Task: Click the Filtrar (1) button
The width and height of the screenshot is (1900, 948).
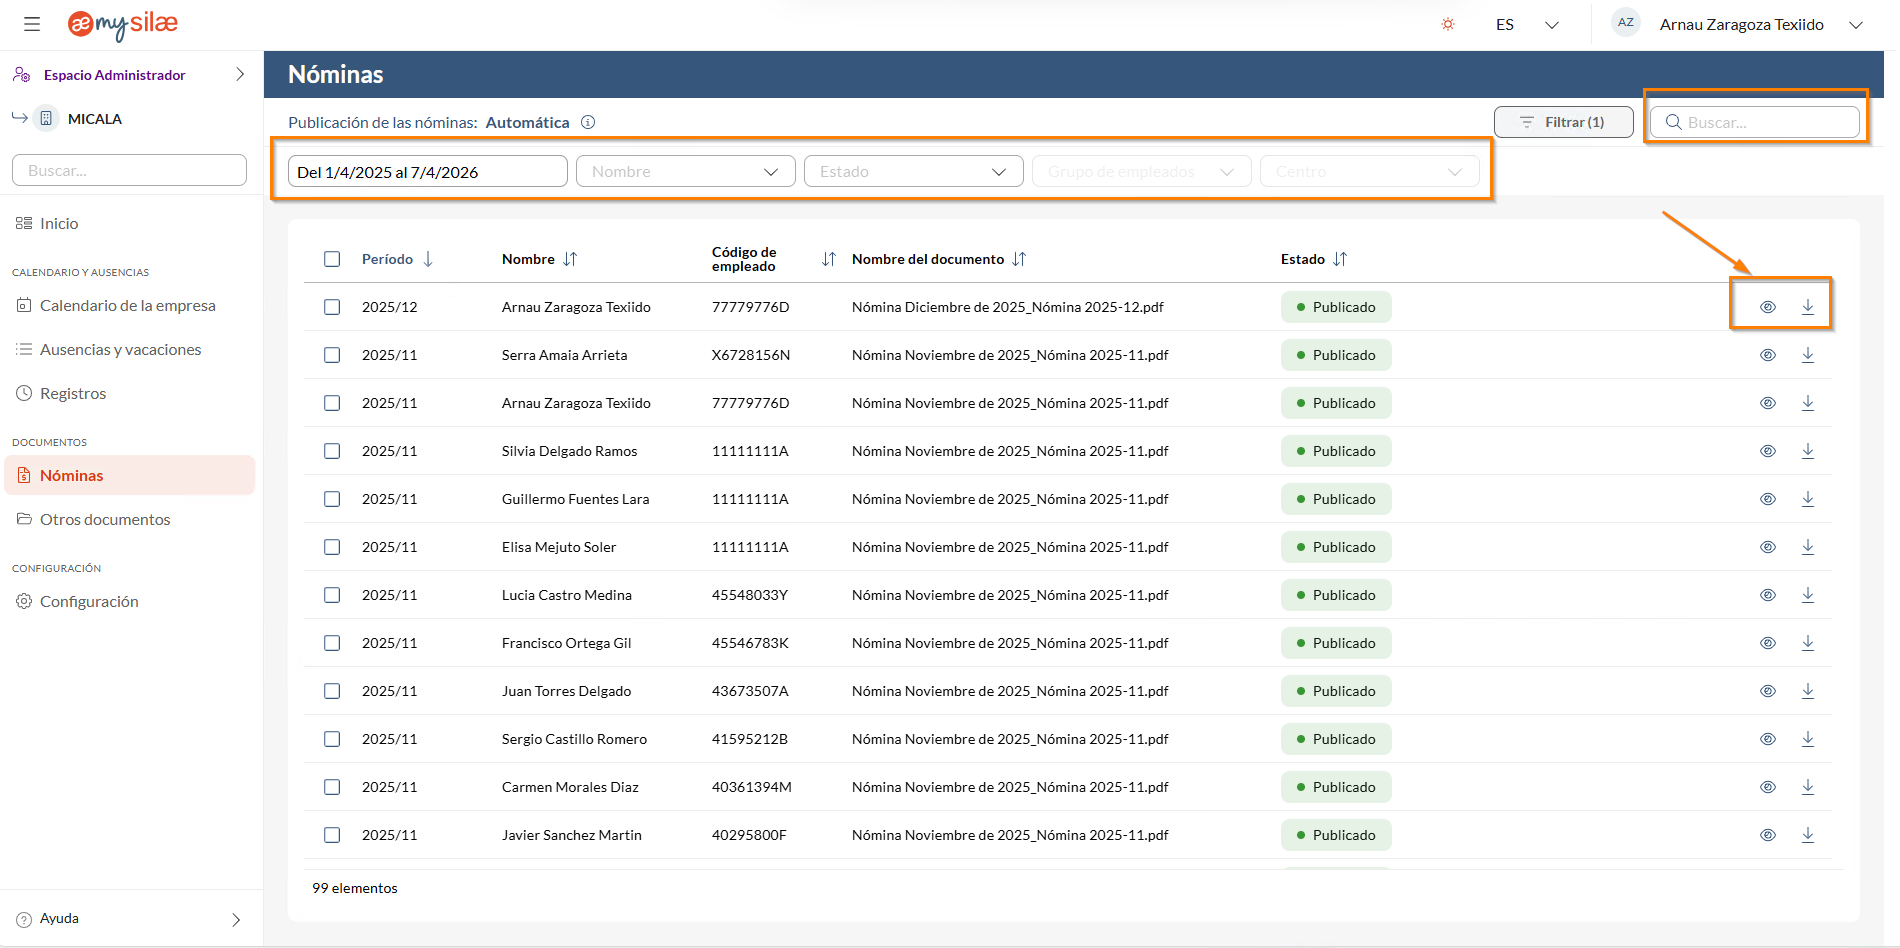Action: point(1563,122)
